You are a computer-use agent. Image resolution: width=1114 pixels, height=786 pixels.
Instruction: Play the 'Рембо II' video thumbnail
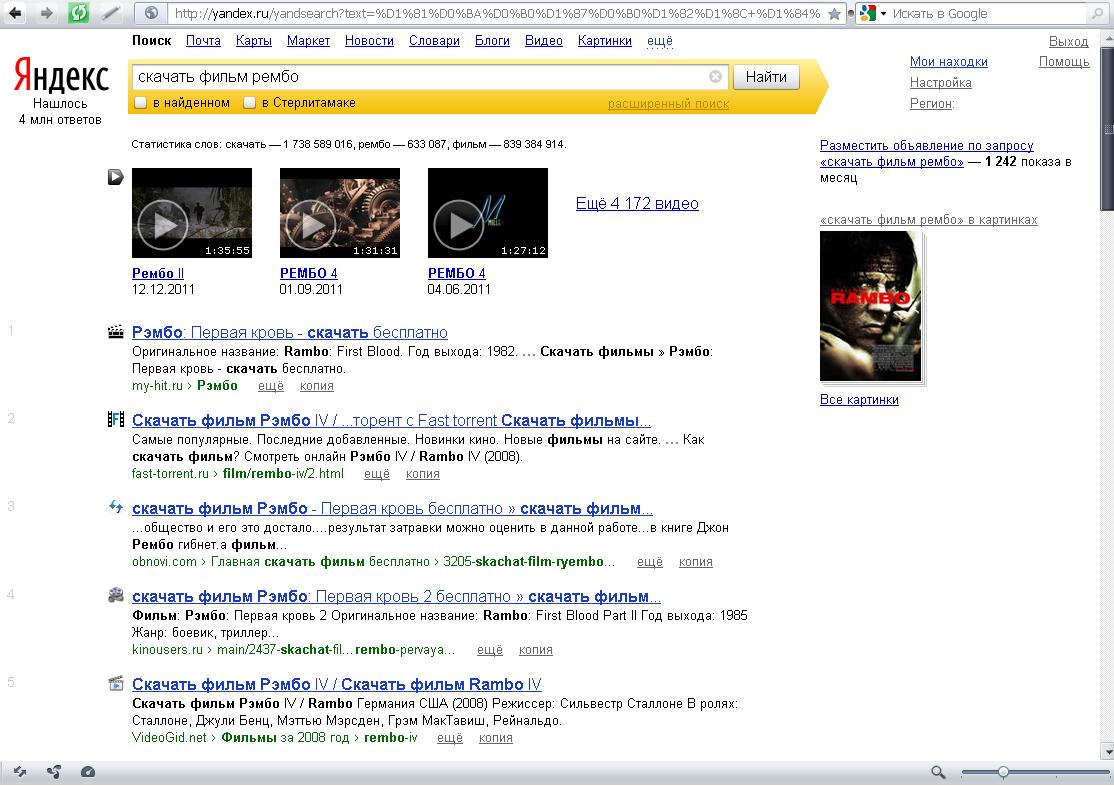[x=192, y=212]
